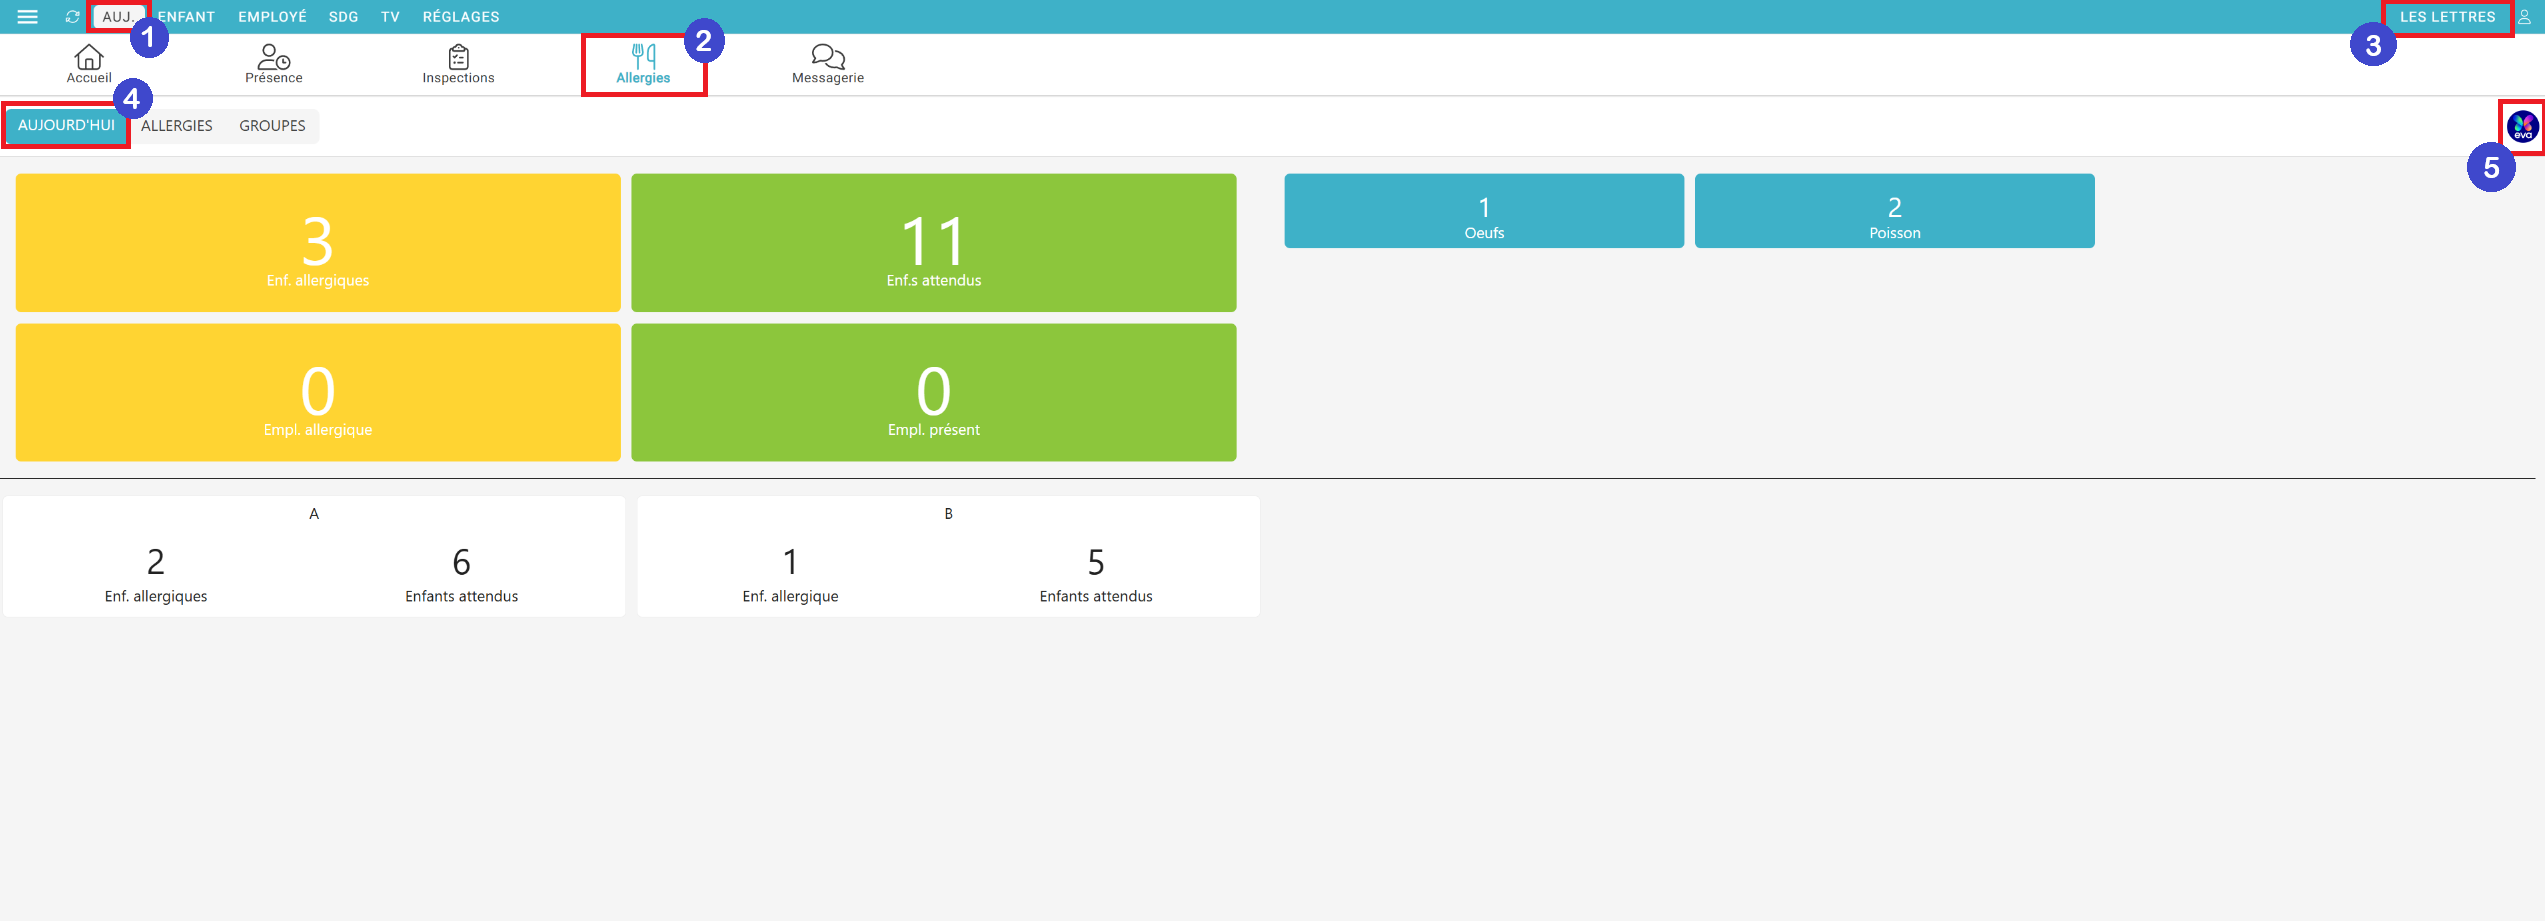Open the EMPLOYÉ menu
This screenshot has width=2545, height=921.
(x=272, y=17)
